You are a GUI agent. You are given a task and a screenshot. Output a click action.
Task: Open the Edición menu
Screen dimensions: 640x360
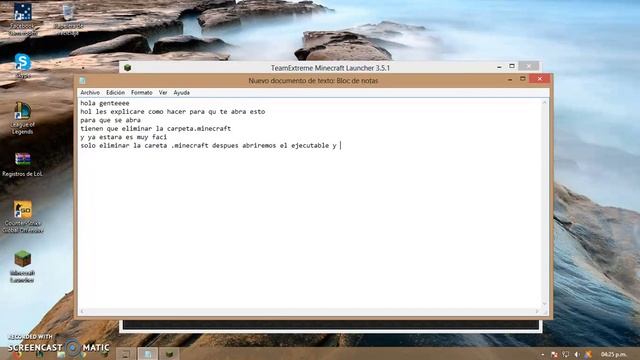(x=116, y=93)
